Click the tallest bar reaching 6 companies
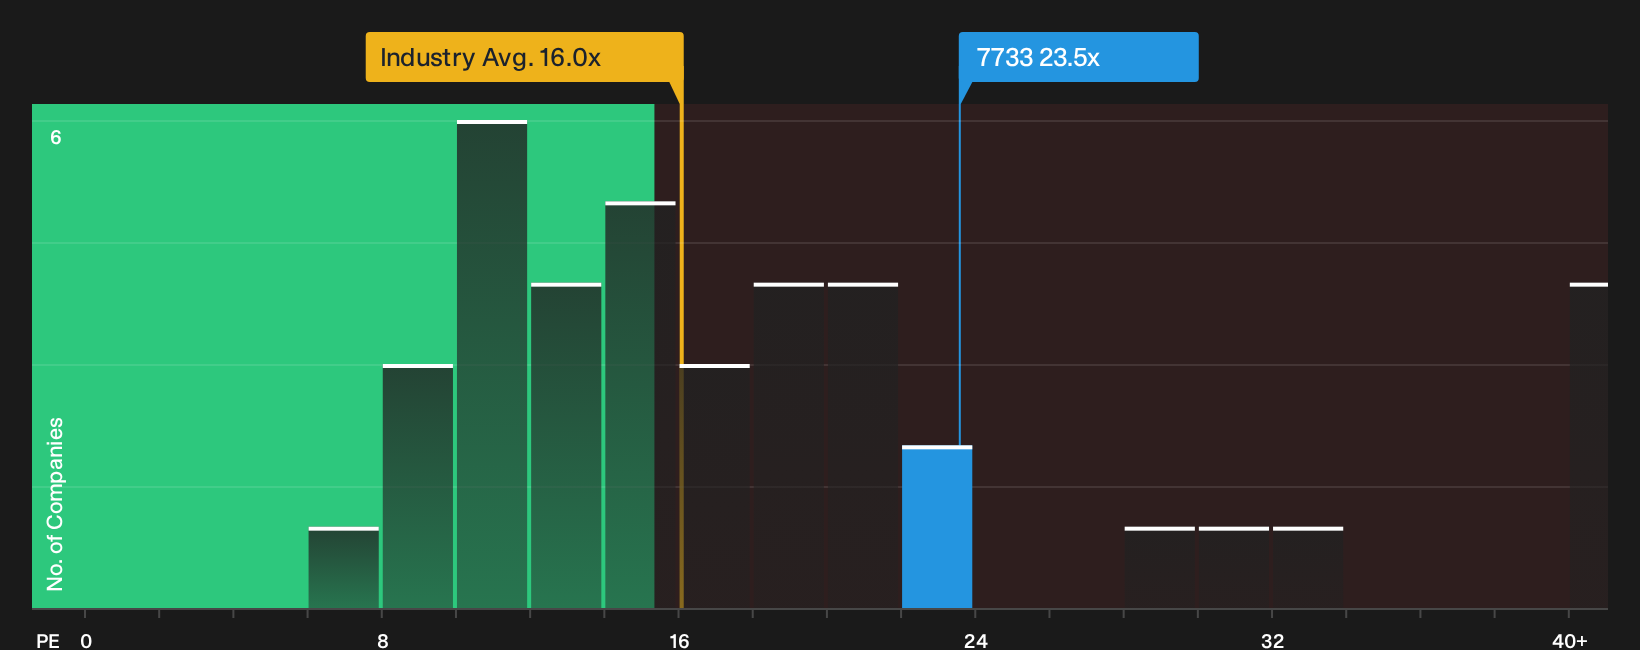The height and width of the screenshot is (650, 1640). (x=492, y=364)
